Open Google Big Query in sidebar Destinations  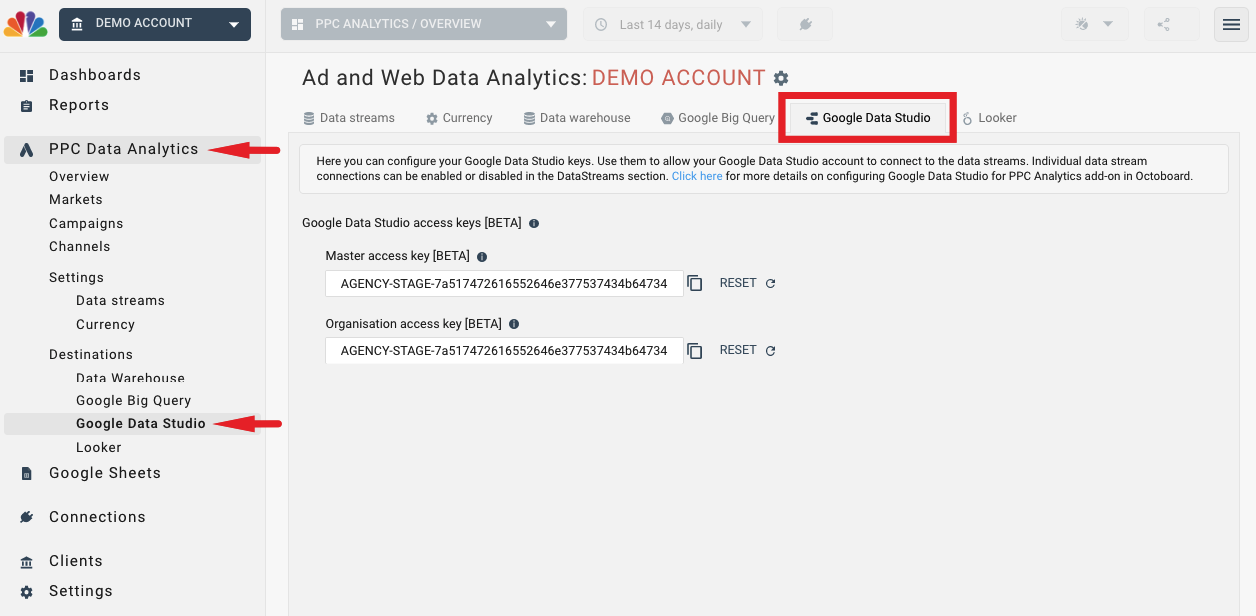pyautogui.click(x=133, y=400)
